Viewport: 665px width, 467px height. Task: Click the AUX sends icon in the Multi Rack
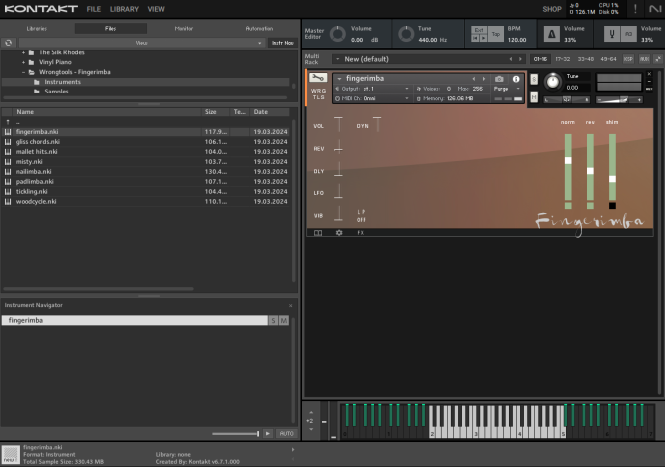pos(644,59)
